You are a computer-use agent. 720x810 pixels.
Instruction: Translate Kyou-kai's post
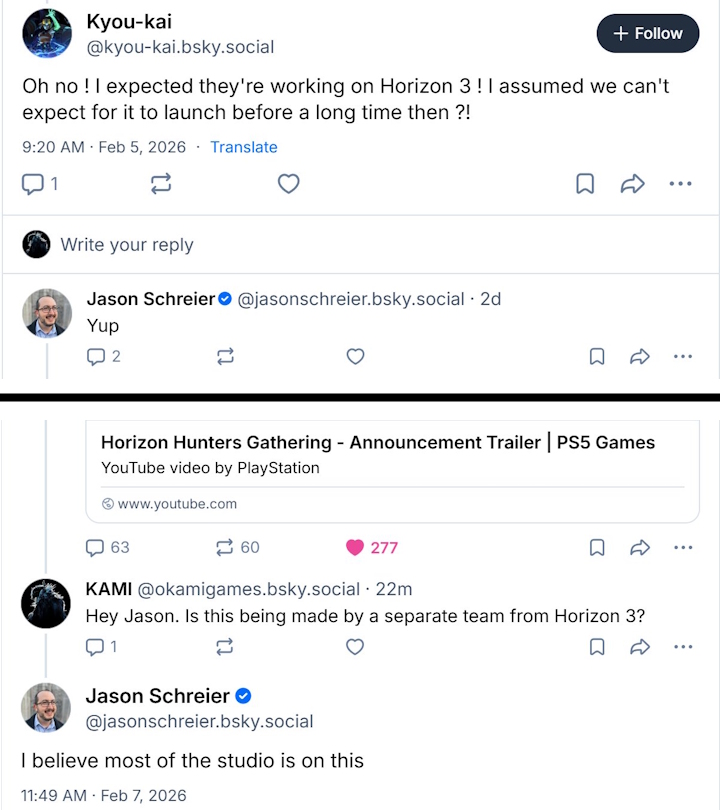(x=243, y=147)
